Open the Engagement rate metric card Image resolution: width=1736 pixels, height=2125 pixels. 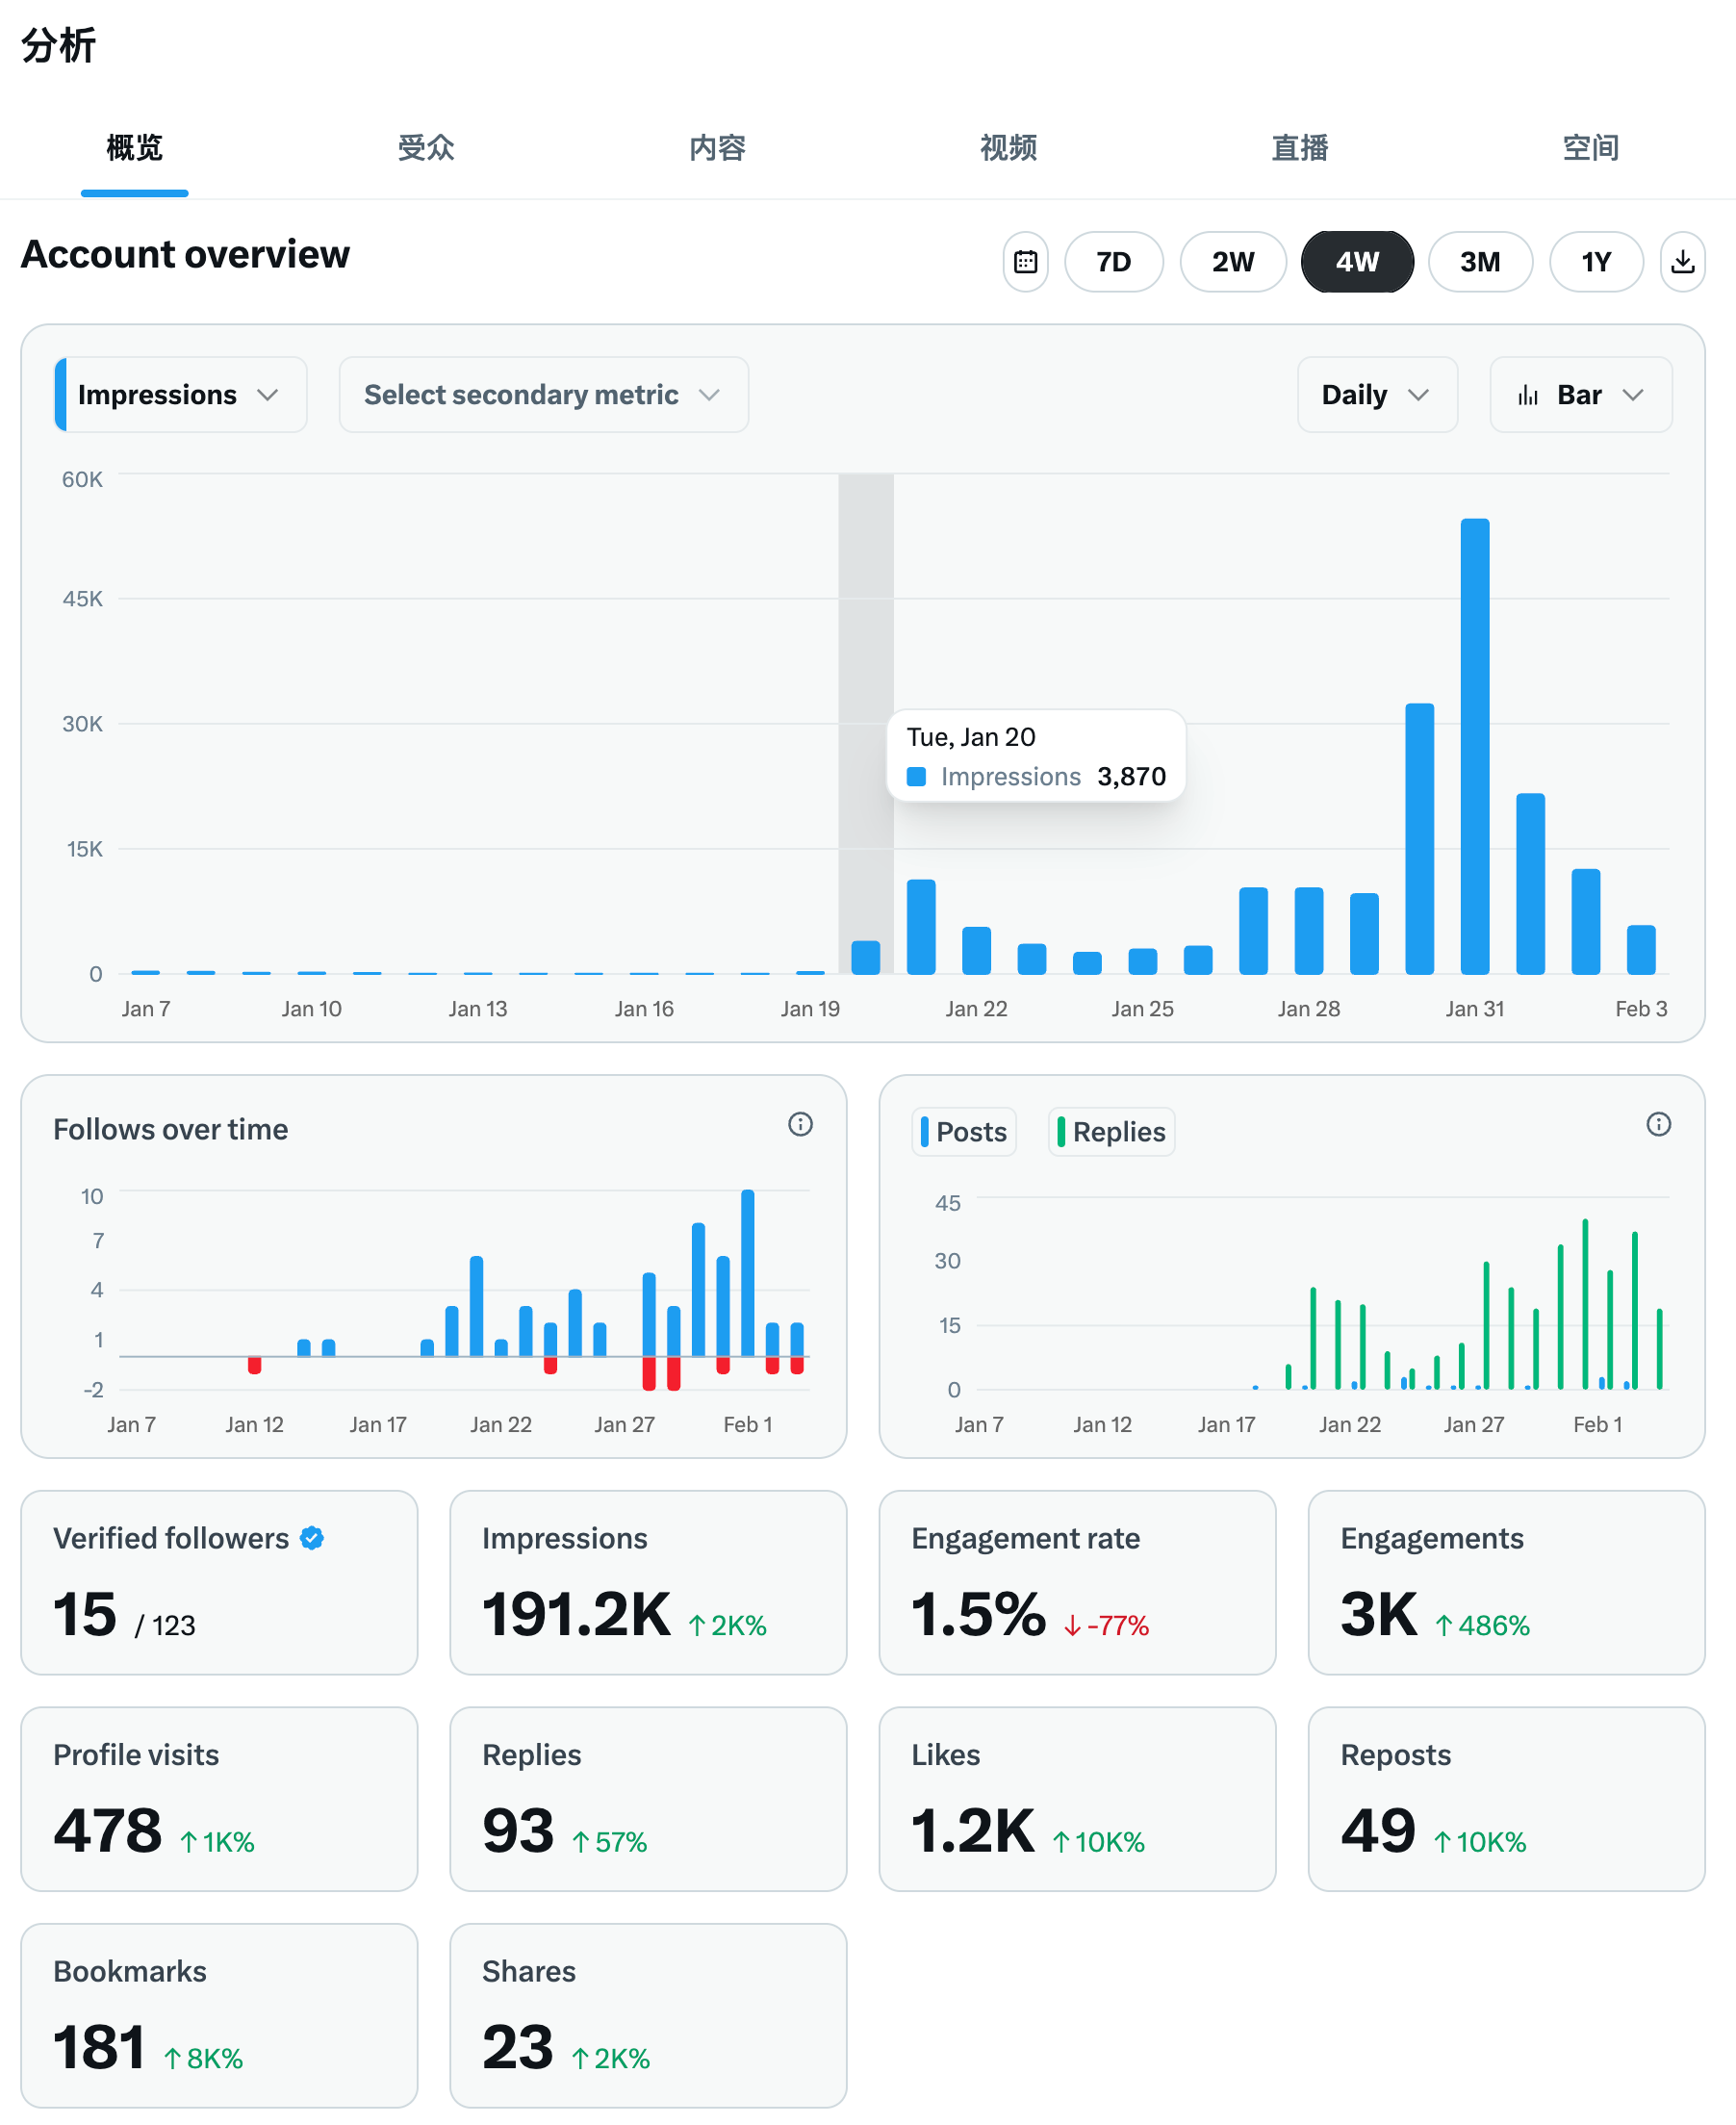[1076, 1582]
